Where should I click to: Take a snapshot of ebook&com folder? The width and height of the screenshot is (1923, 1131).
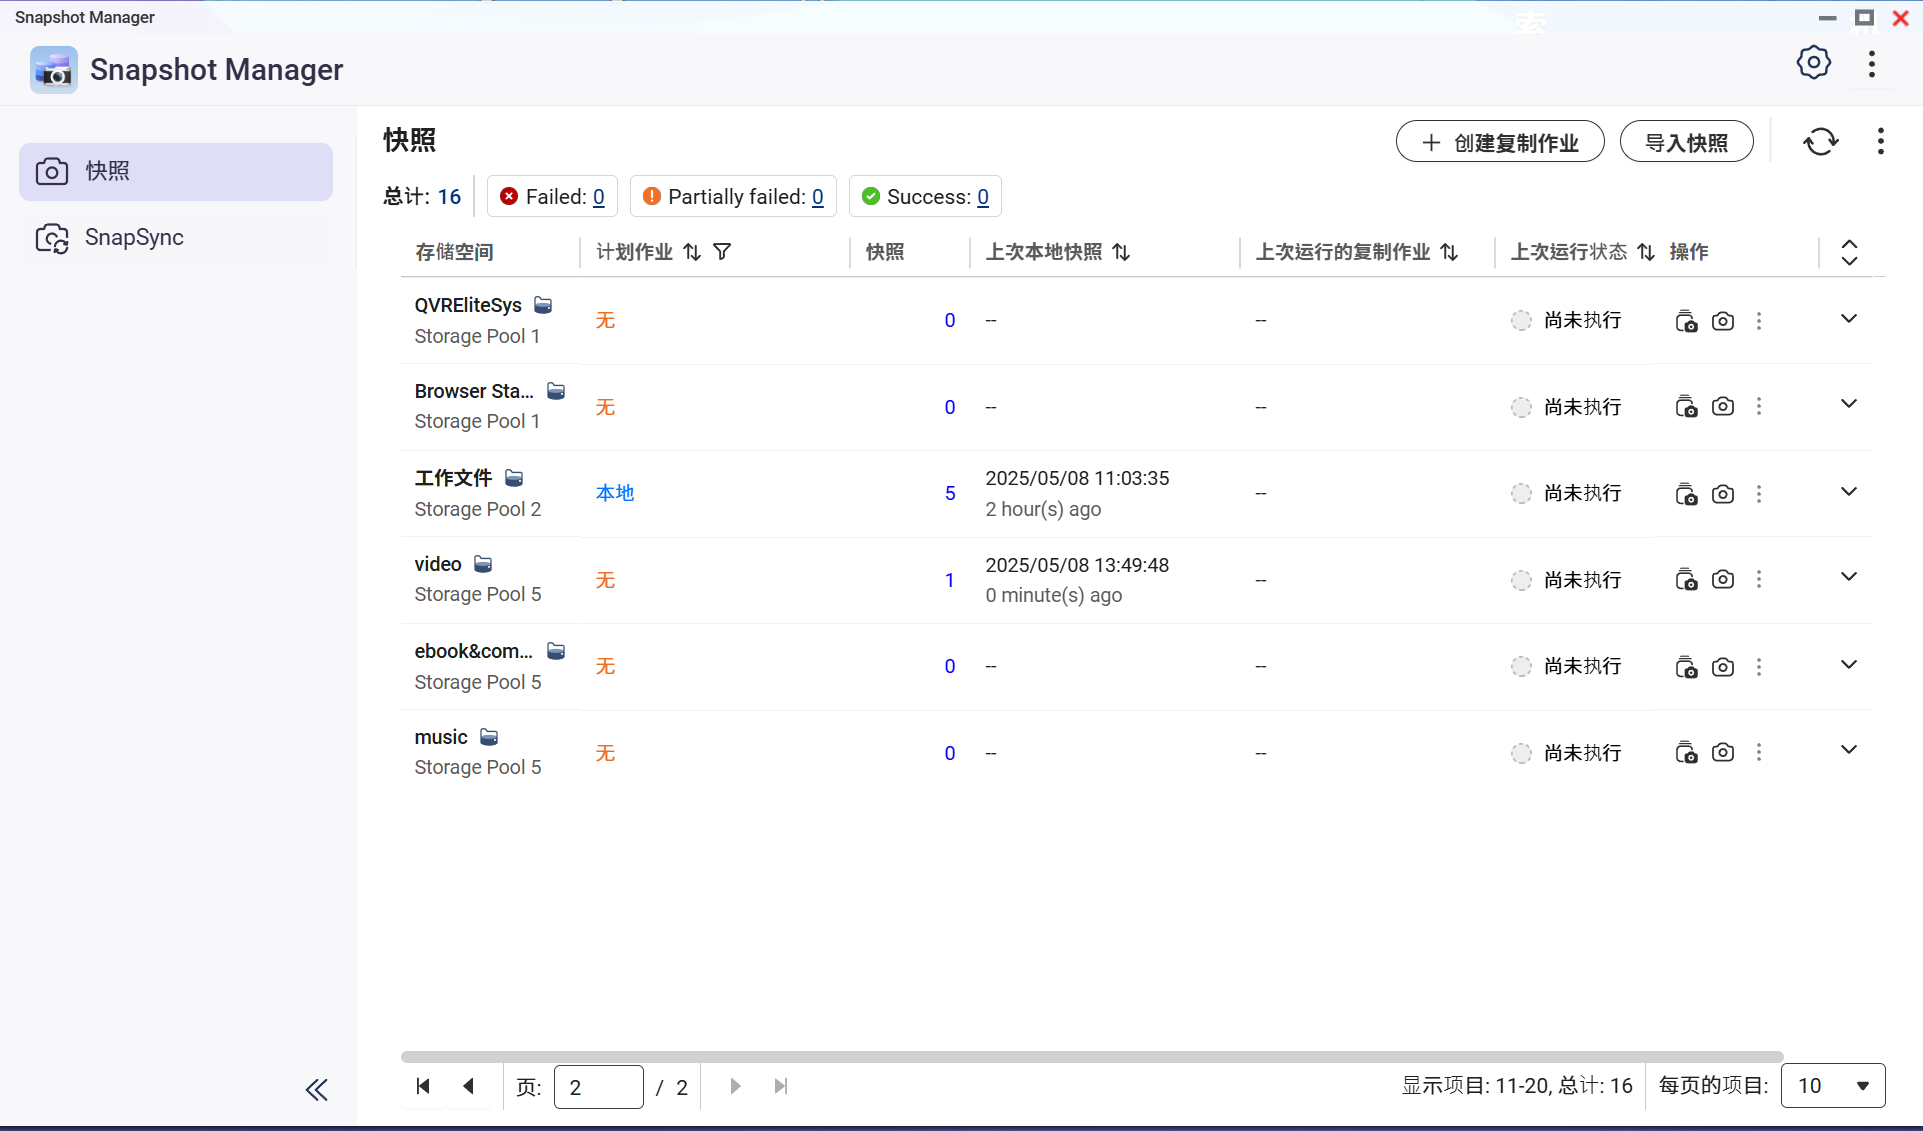(x=1723, y=667)
